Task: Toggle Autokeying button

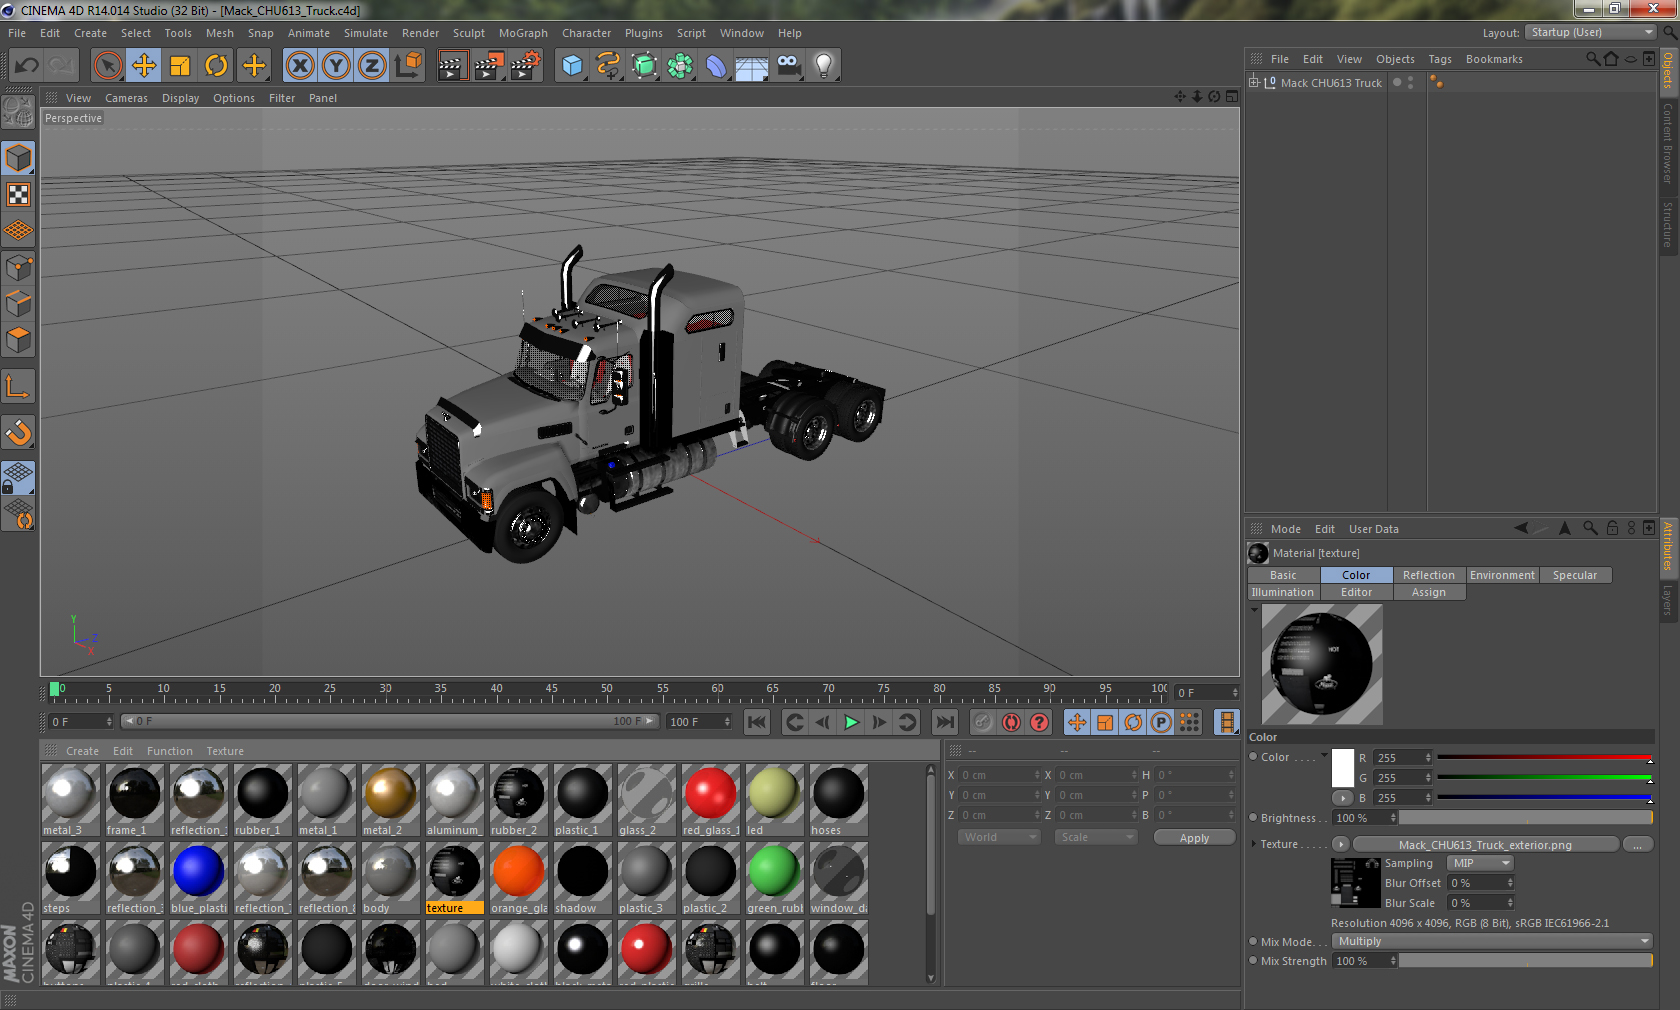Action: tap(1011, 722)
